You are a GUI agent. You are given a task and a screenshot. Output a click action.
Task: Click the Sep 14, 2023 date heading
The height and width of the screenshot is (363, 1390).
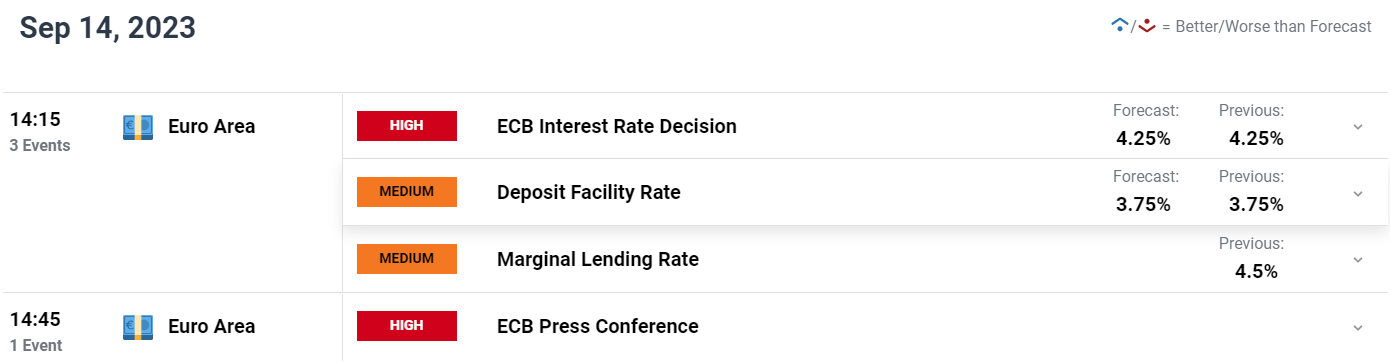tap(108, 28)
